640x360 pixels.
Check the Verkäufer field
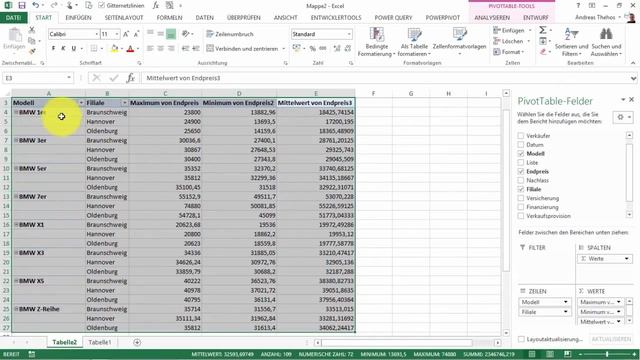520,136
